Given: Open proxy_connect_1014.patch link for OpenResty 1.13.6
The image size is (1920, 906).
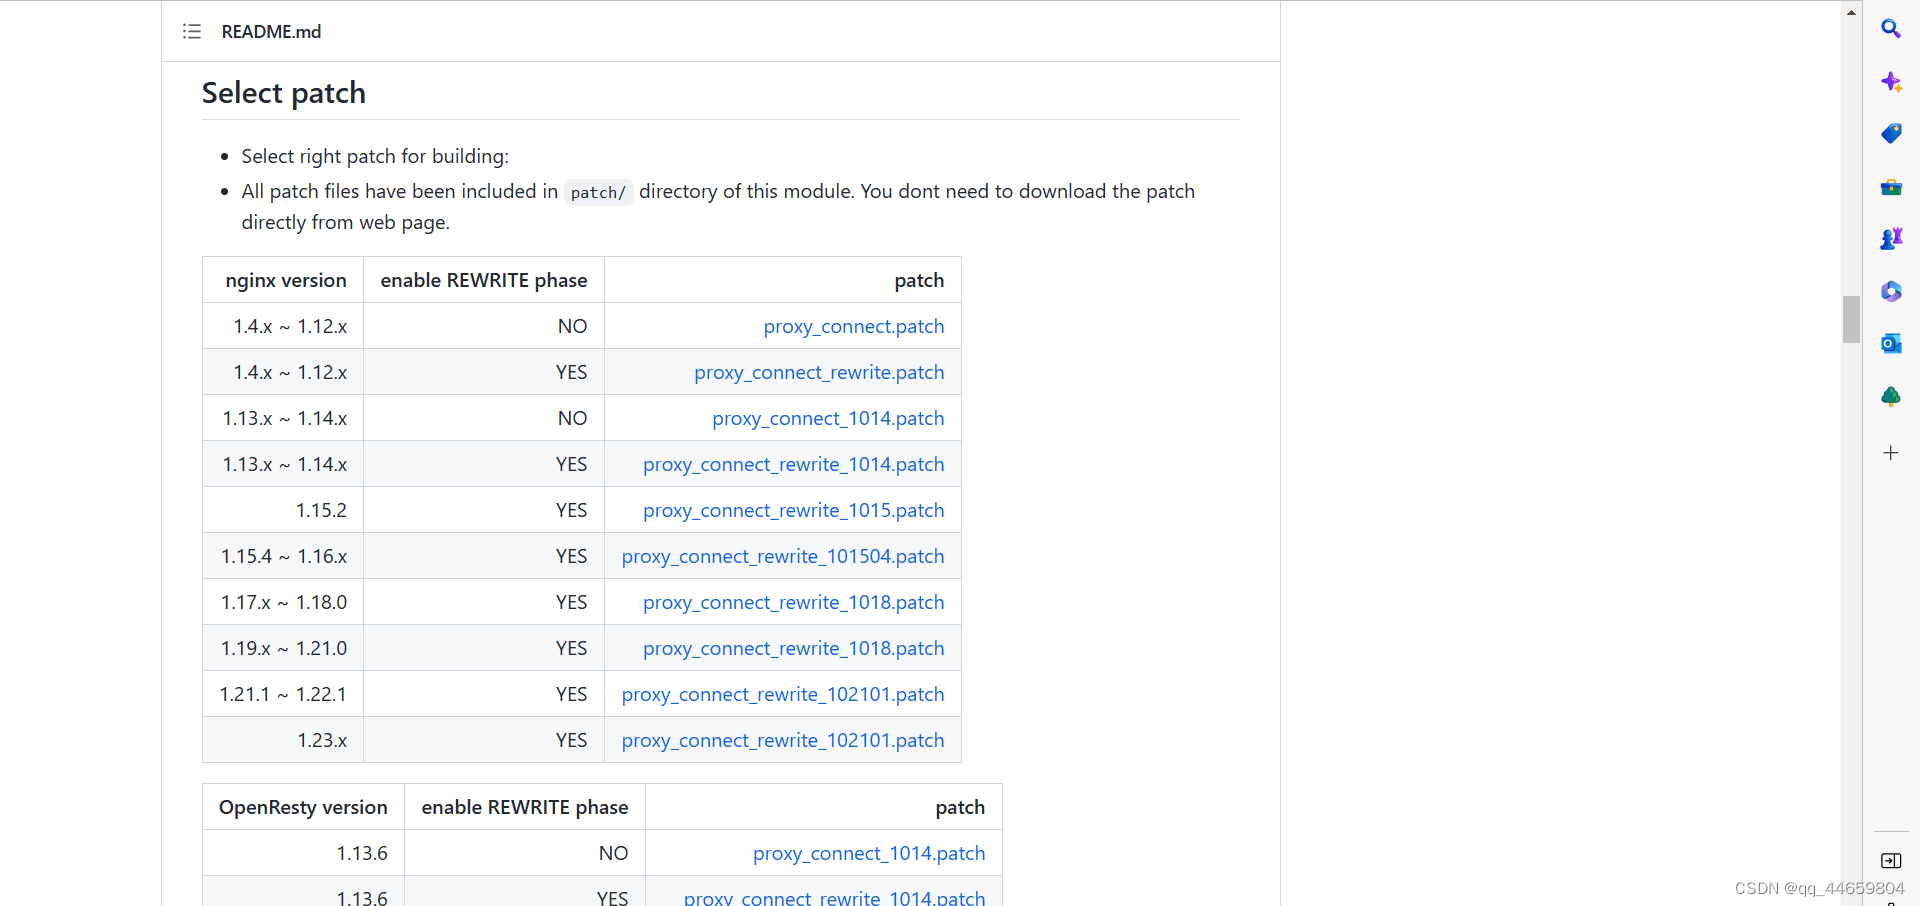Looking at the screenshot, I should 868,854.
